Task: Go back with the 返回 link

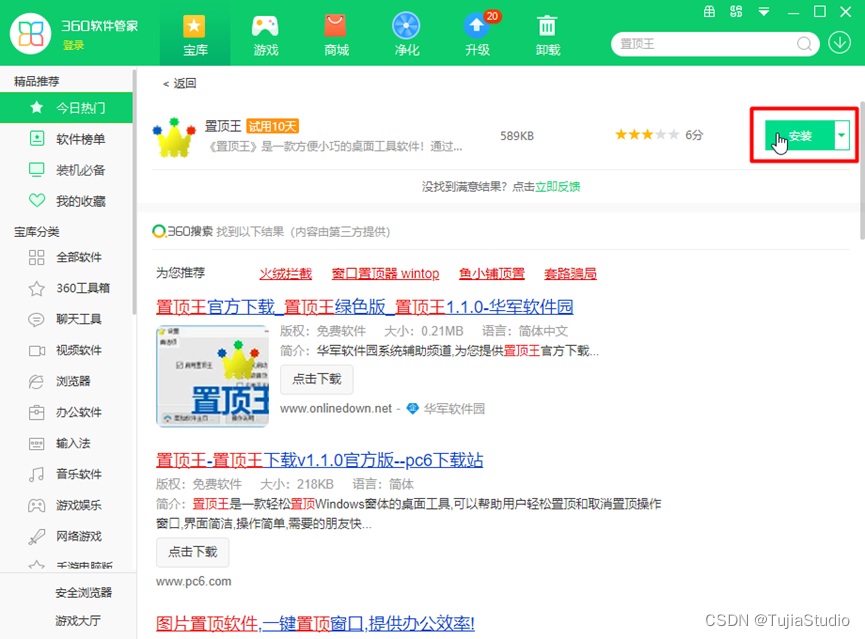Action: click(x=180, y=83)
